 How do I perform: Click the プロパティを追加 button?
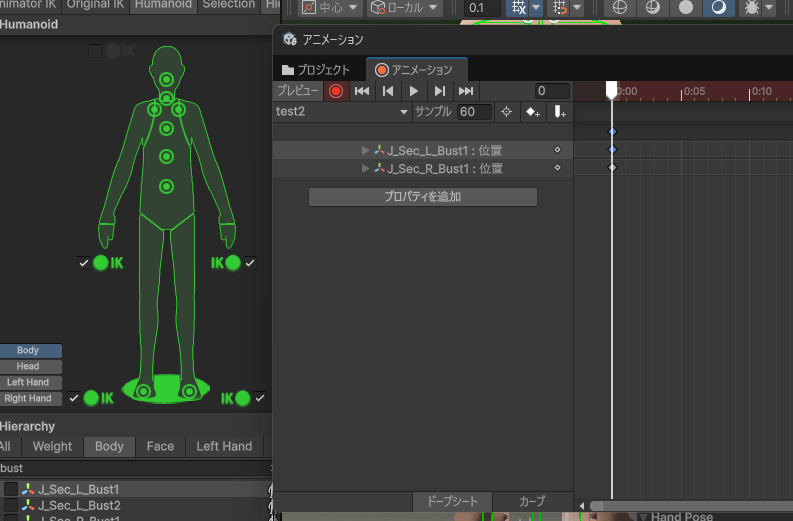tap(422, 197)
